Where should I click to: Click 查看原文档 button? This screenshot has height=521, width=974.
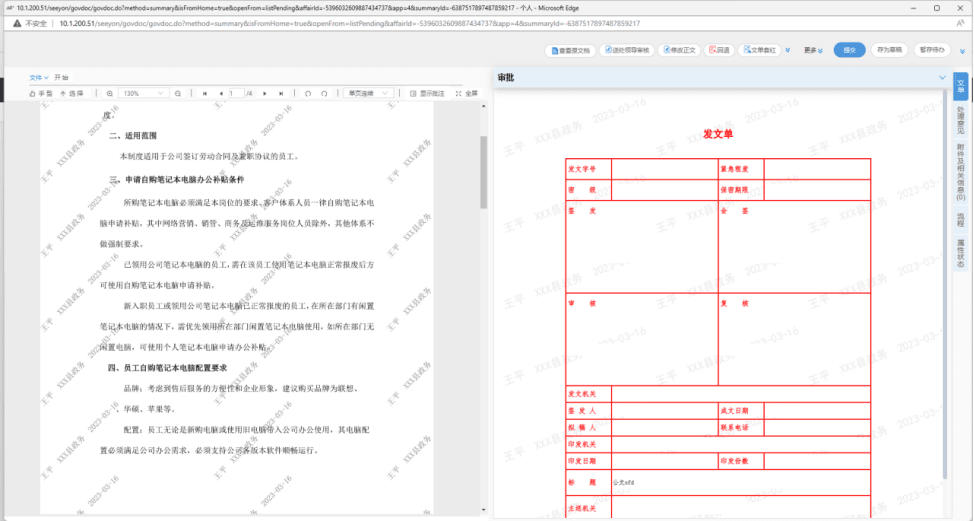[570, 50]
